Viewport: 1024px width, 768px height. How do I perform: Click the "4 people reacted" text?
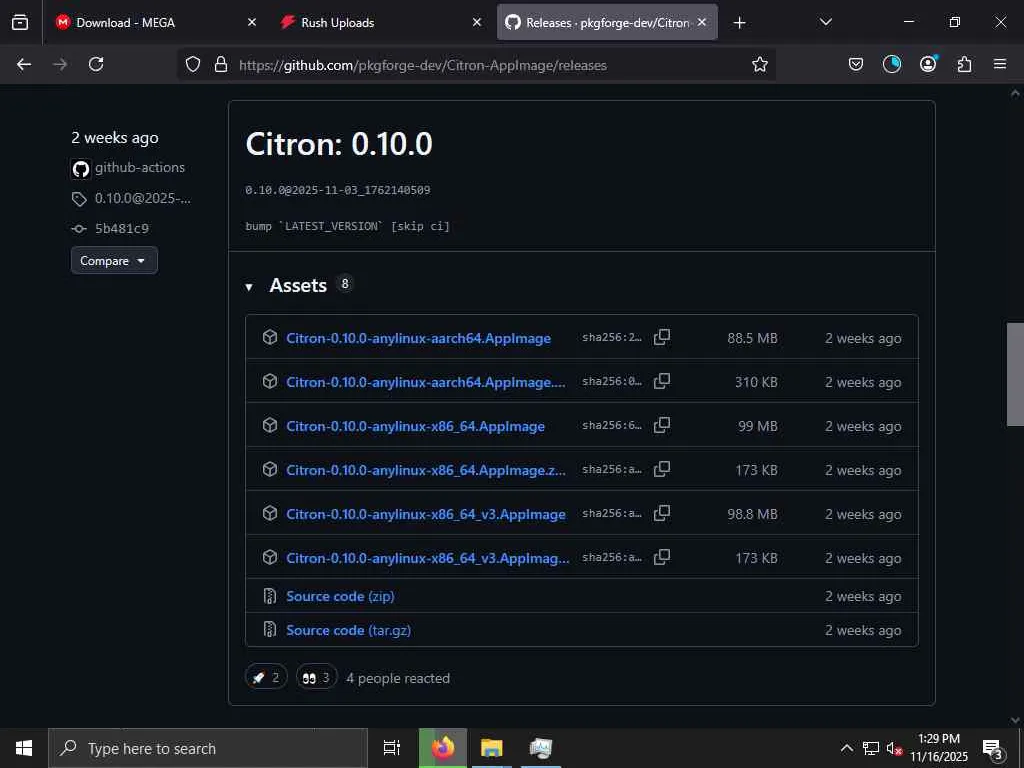click(398, 678)
